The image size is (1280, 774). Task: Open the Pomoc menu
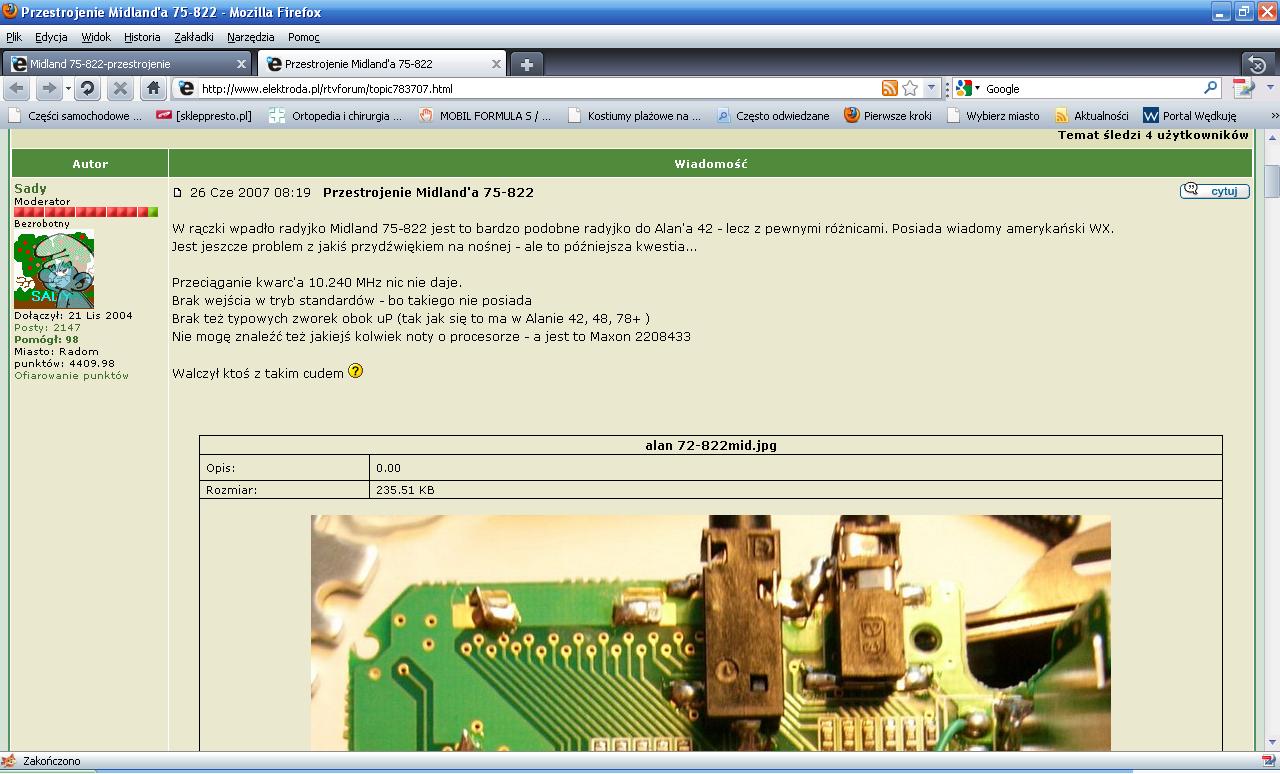pos(304,37)
